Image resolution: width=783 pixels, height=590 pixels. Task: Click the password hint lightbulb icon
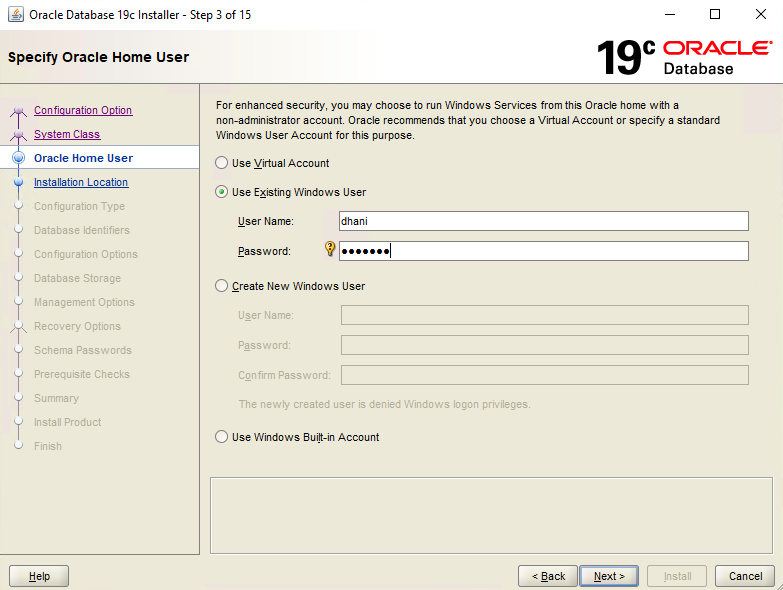point(330,248)
